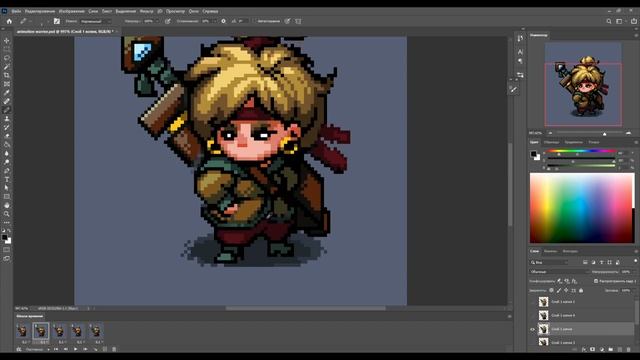640x360 pixels.
Task: Select the Zoom tool in toolbar
Action: tap(7, 214)
